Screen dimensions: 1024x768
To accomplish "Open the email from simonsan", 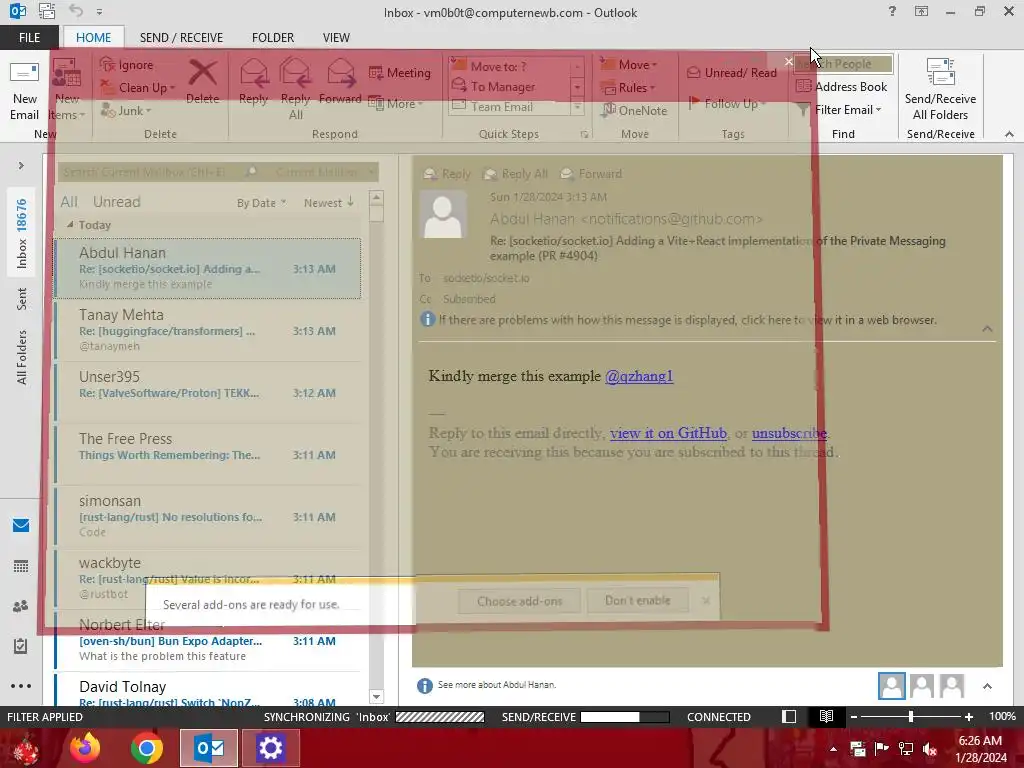I will pos(208,516).
